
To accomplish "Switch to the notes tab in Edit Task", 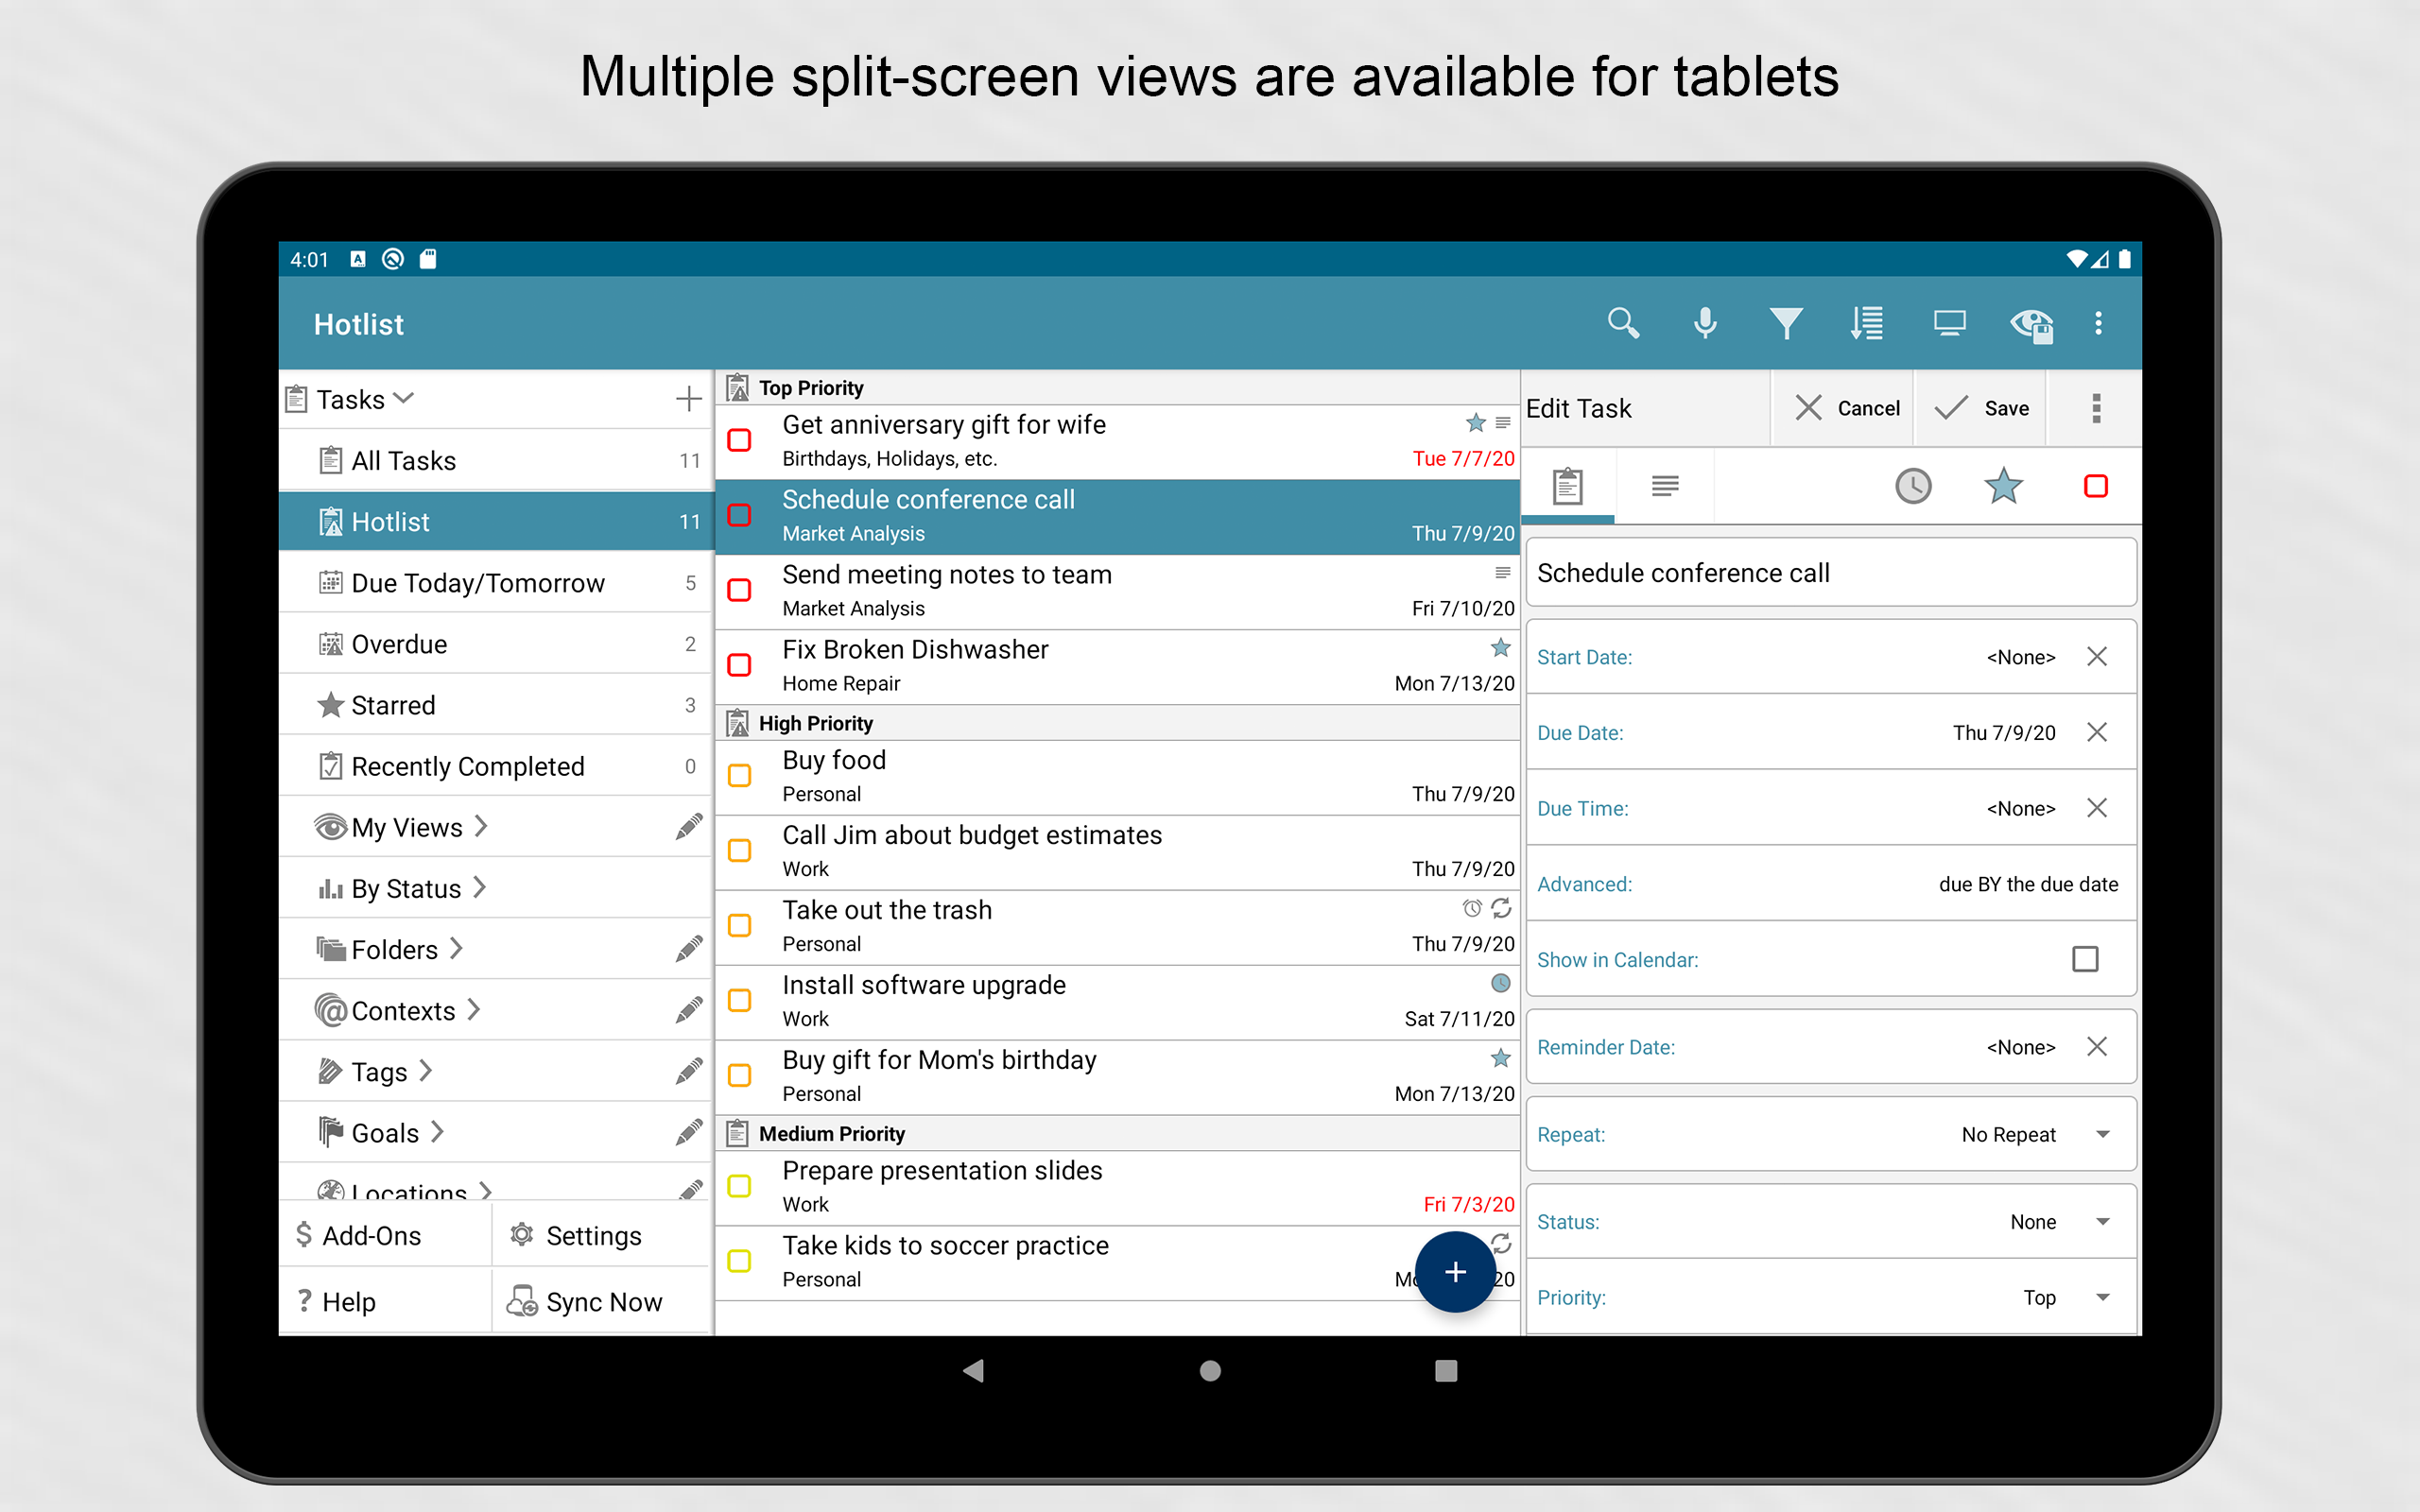I will [x=1664, y=486].
